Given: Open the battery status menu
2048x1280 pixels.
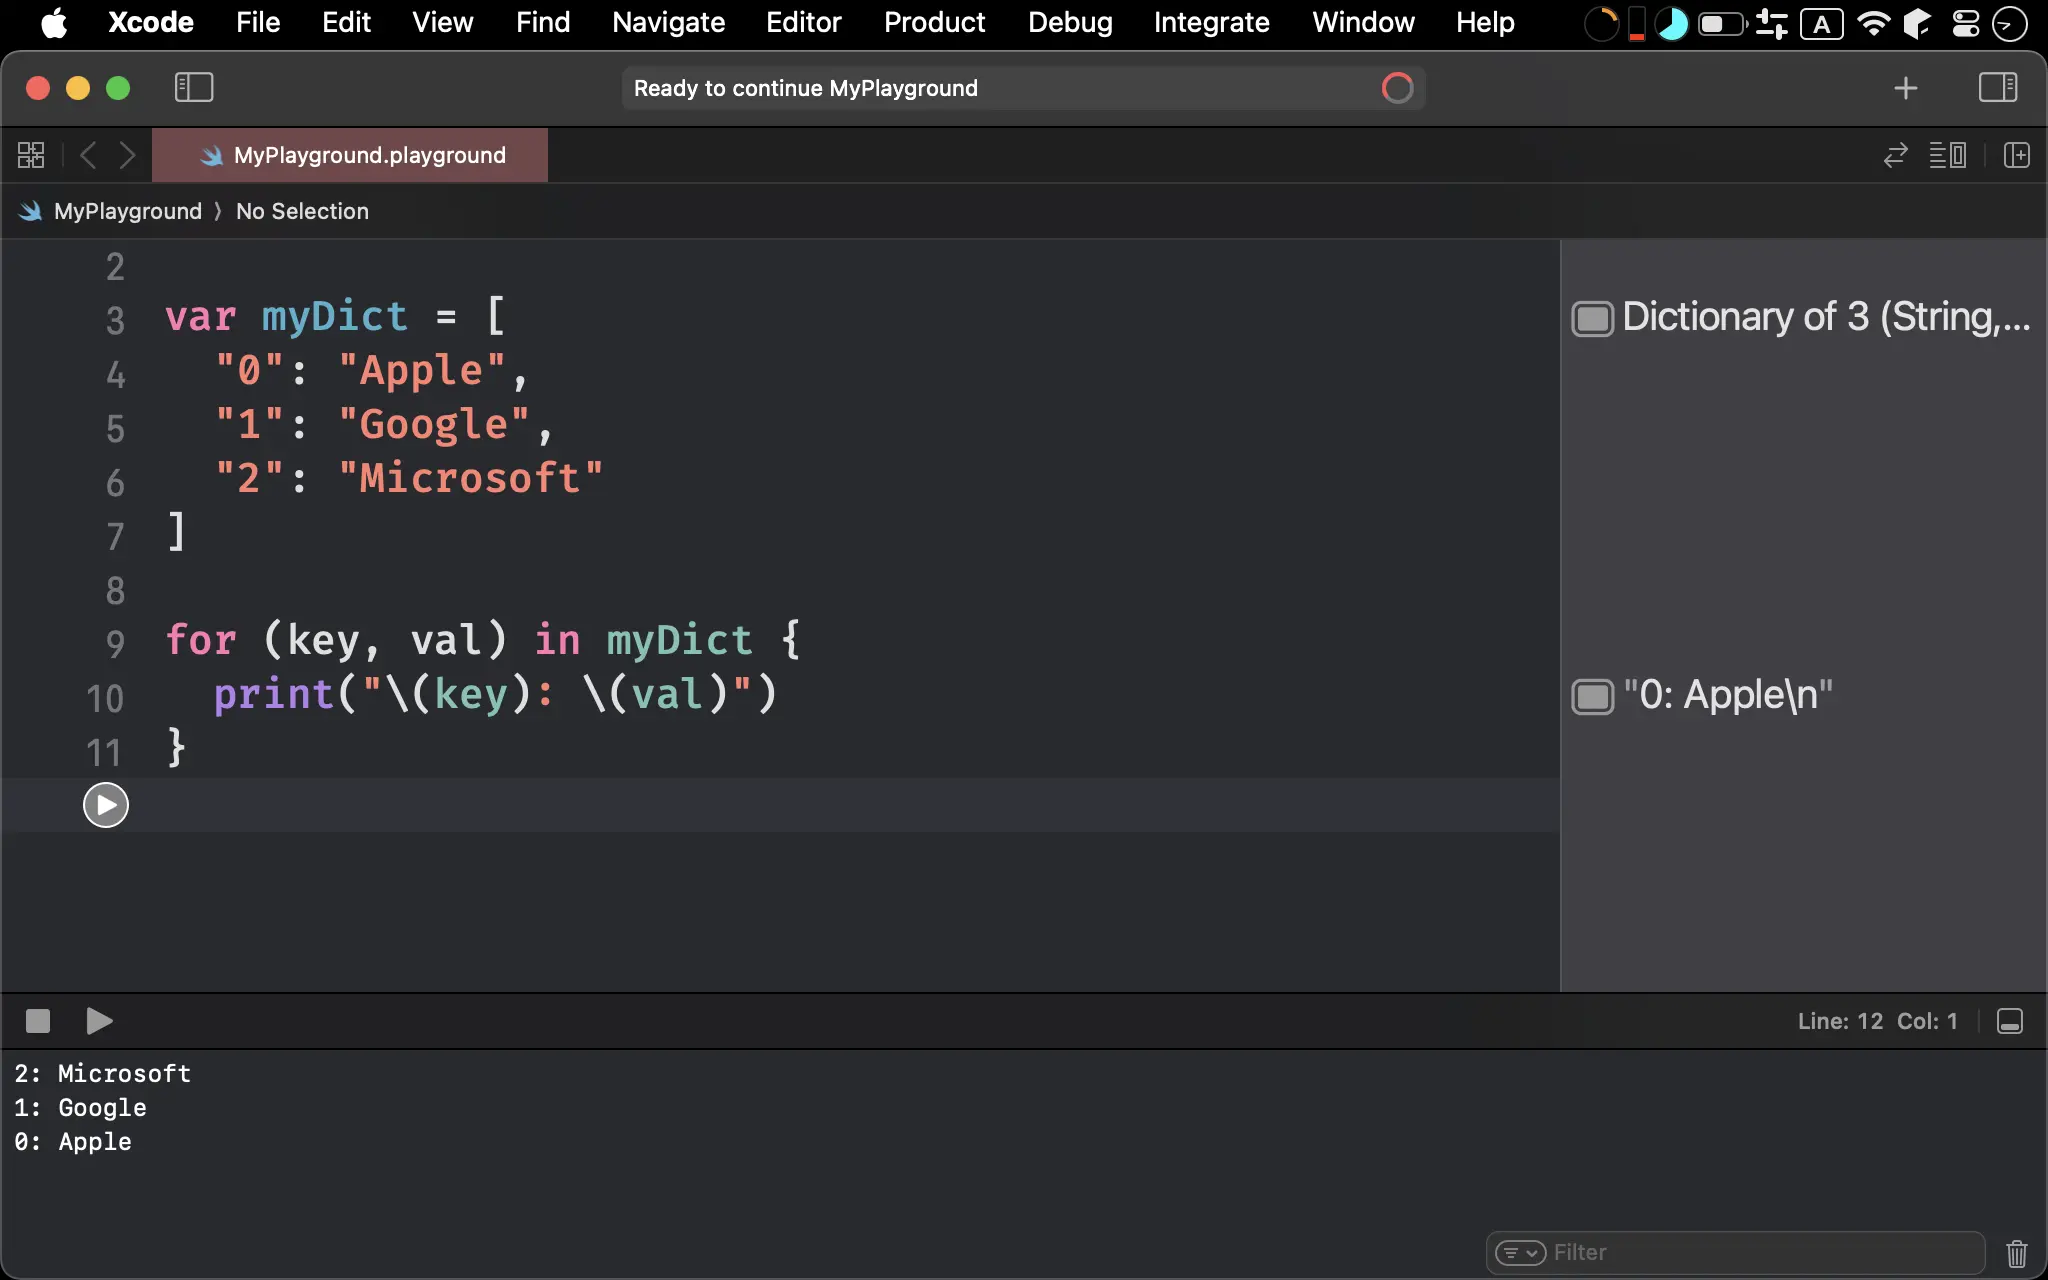Looking at the screenshot, I should coord(1722,23).
